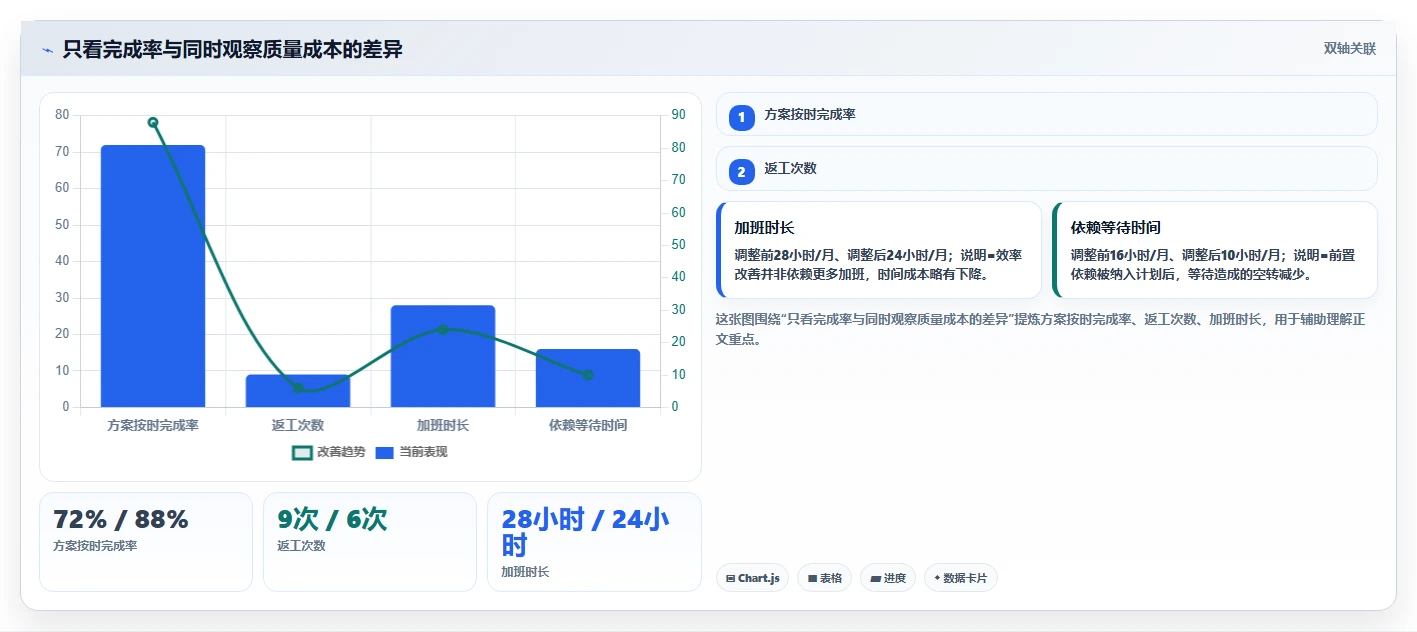This screenshot has height=632, width=1417.
Task: Click the line point above 方案按时完成率
Action: click(153, 122)
